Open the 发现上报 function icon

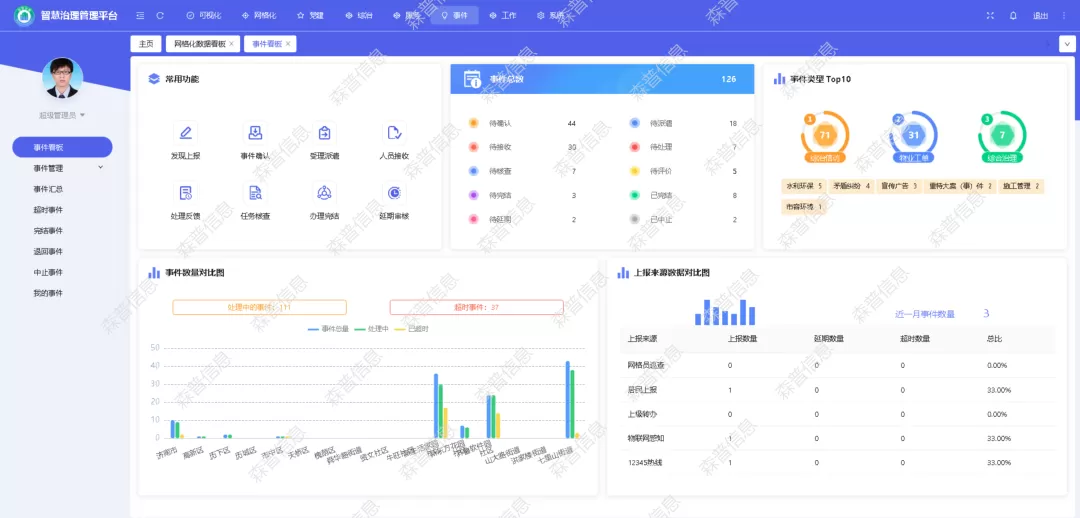pos(185,132)
